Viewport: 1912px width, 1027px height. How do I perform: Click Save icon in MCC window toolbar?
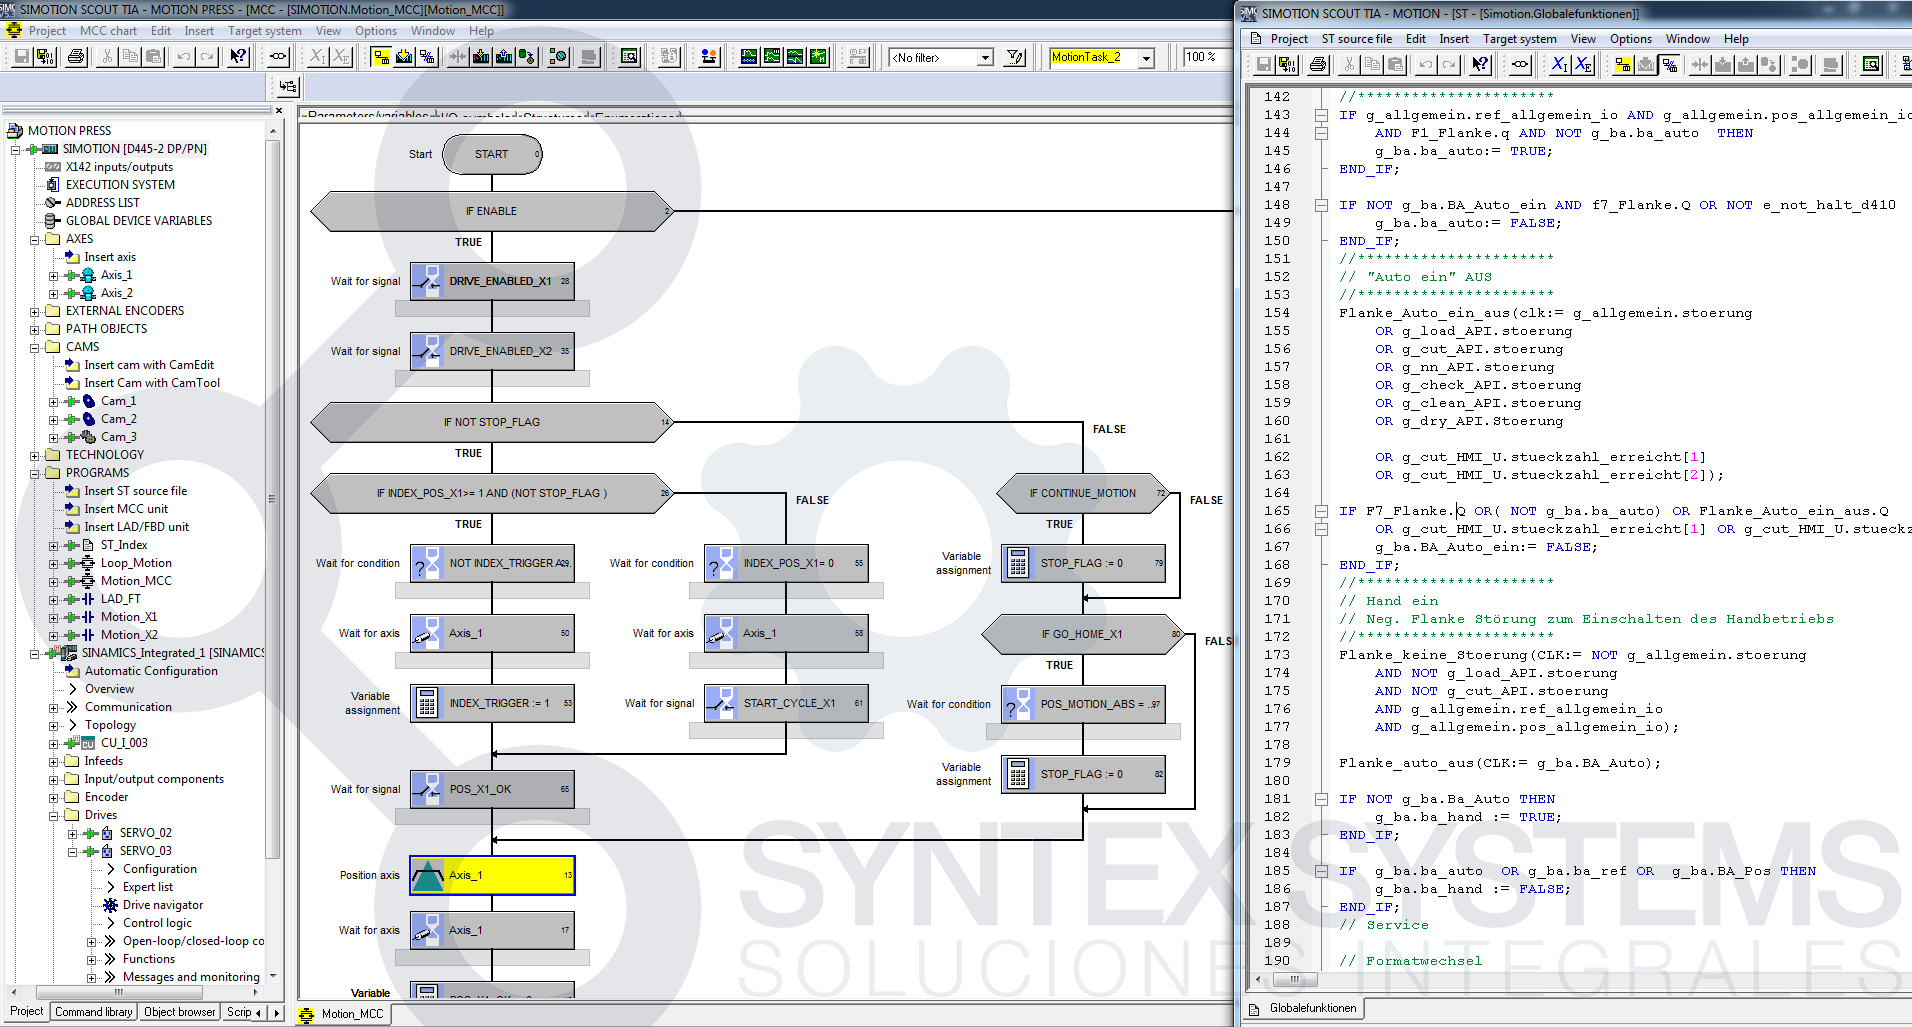[21, 57]
